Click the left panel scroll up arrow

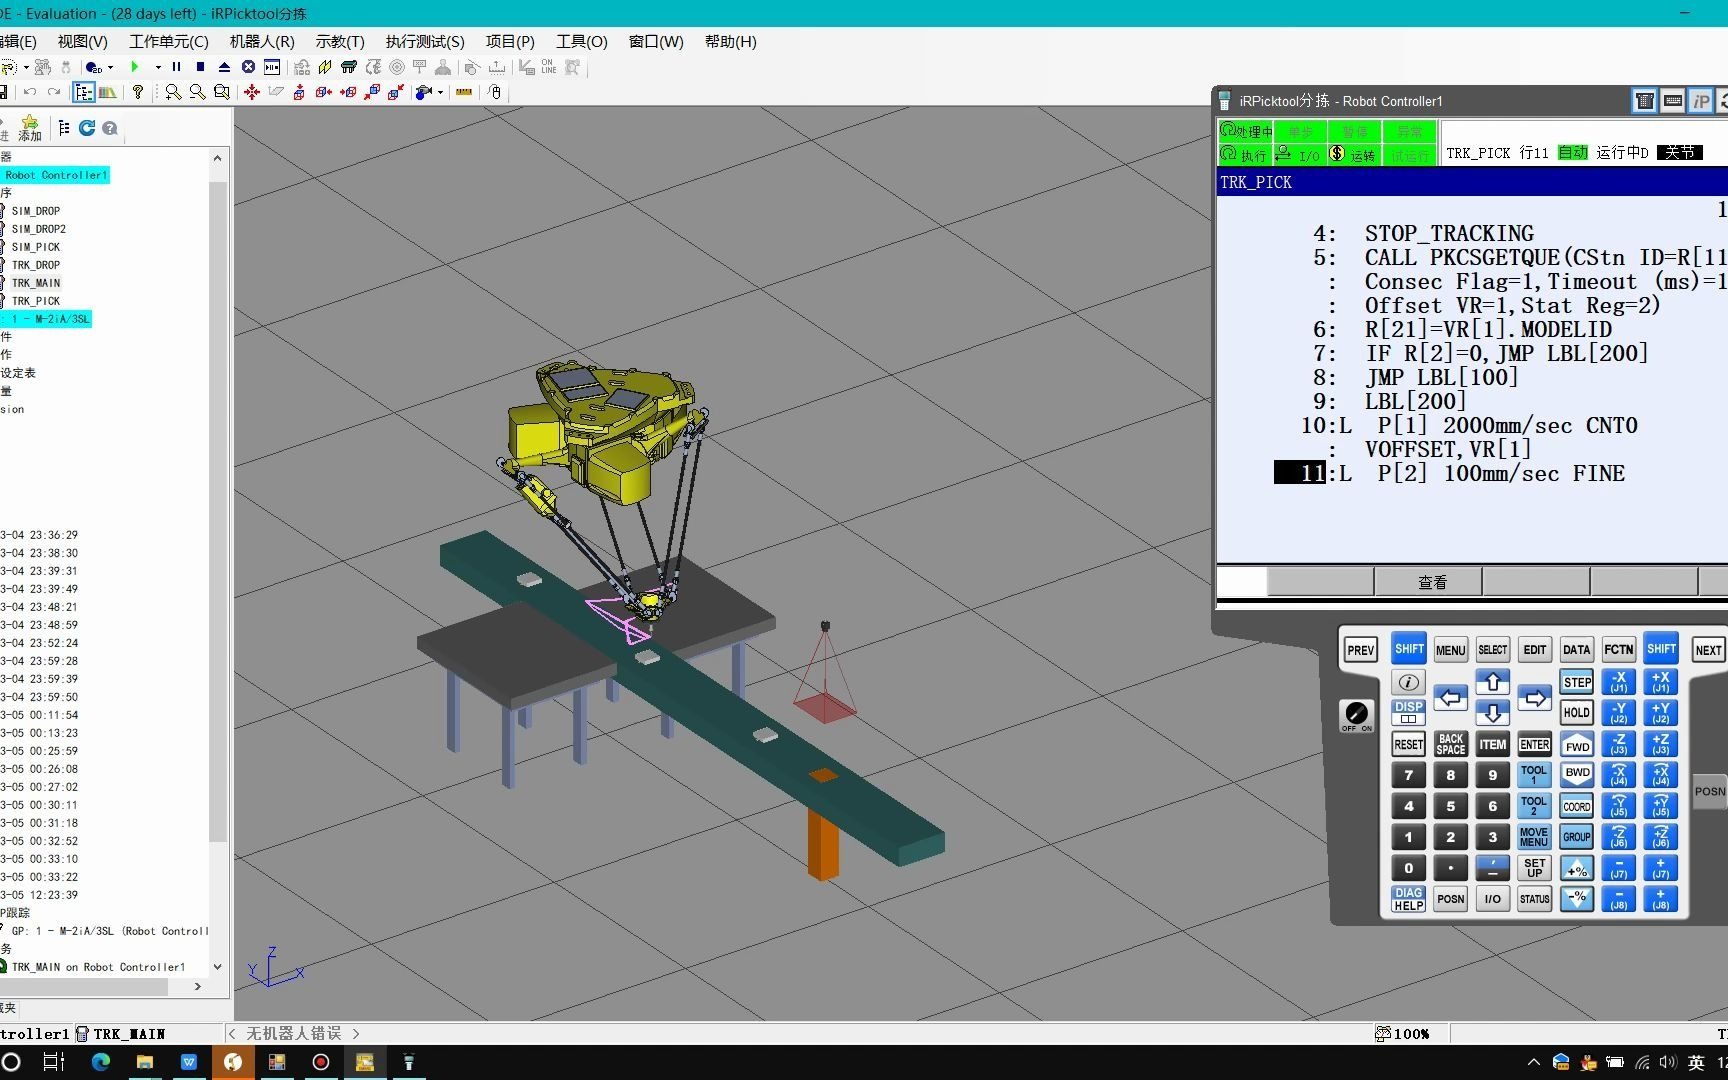(217, 158)
